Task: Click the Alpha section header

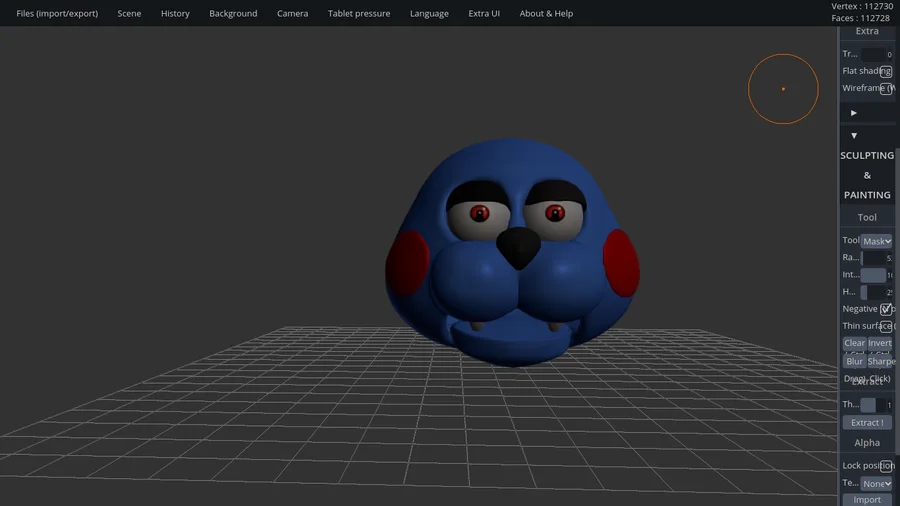Action: coord(867,442)
